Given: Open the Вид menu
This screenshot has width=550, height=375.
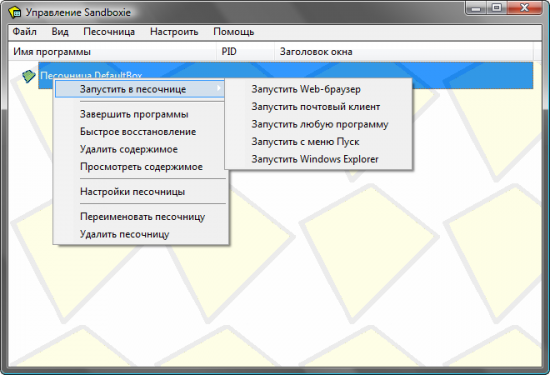Looking at the screenshot, I should 60,32.
